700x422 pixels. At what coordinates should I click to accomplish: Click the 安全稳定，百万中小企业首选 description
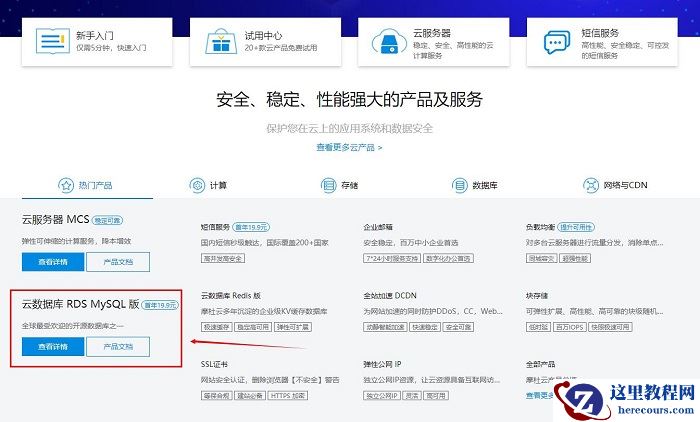point(411,242)
